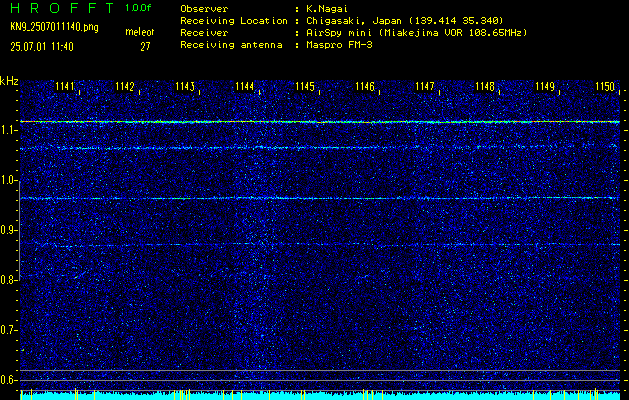
Task: Click the kHz axis unit label
Action: pyautogui.click(x=9, y=81)
